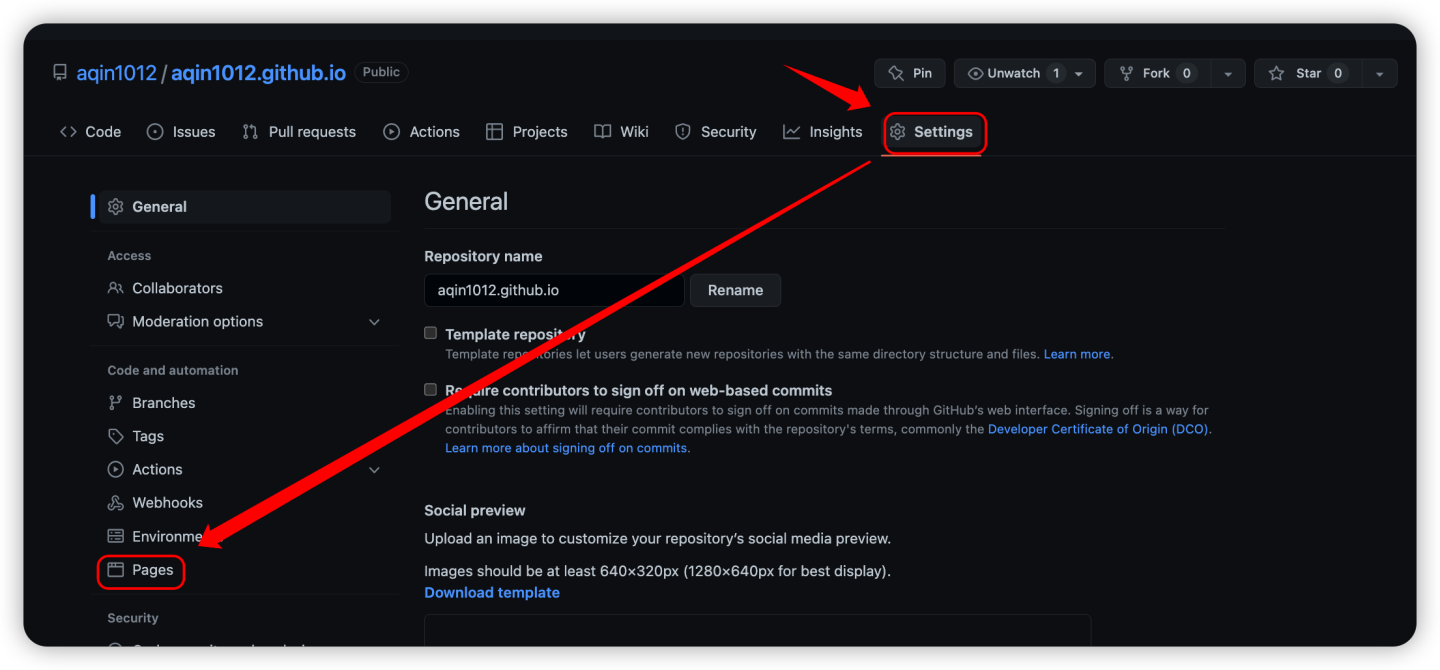Click the Moderation options comment icon
Screen dimensions: 1440x670
point(116,322)
